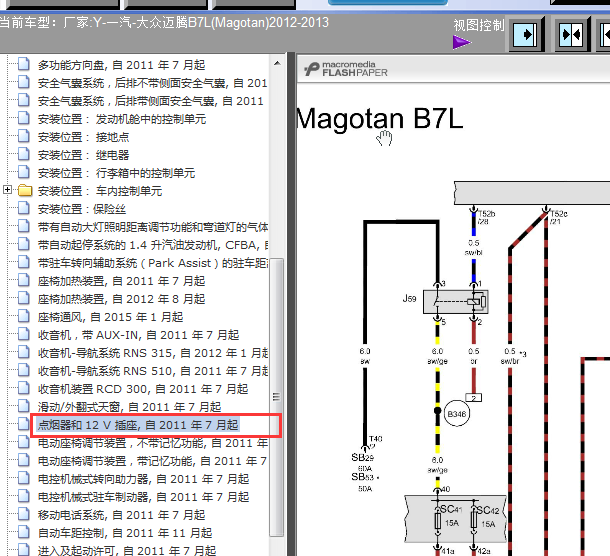The image size is (610, 556).
Task: Open 带自动起停系统的 1.4 升汽油发动机 CFBA
Action: (152, 245)
